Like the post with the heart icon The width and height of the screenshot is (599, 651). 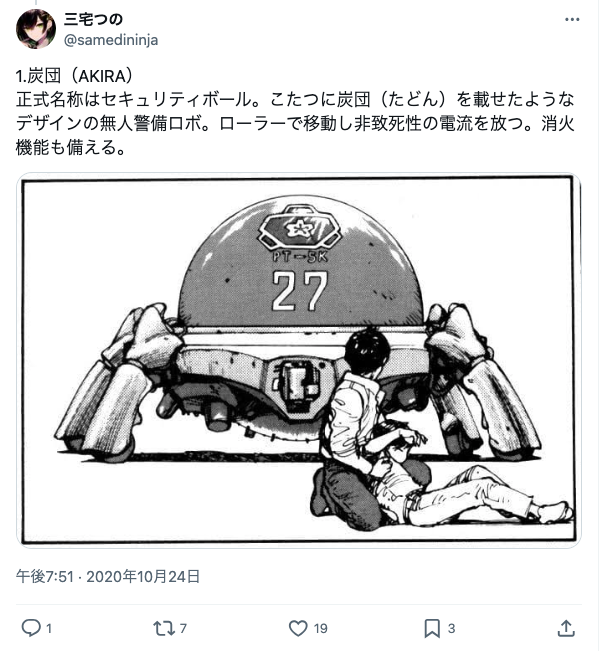(x=298, y=628)
